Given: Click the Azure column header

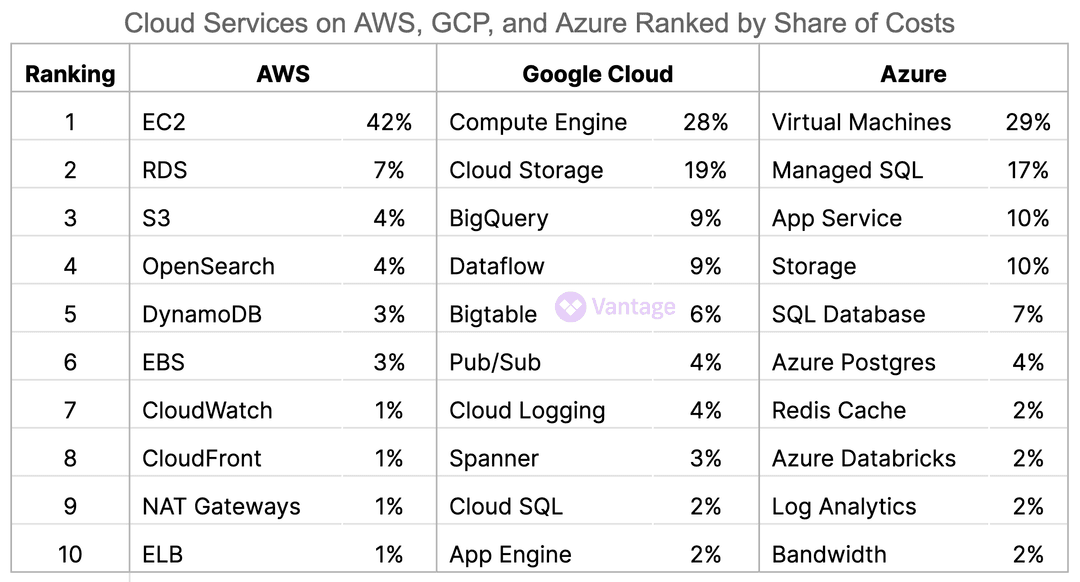Looking at the screenshot, I should coord(913,74).
